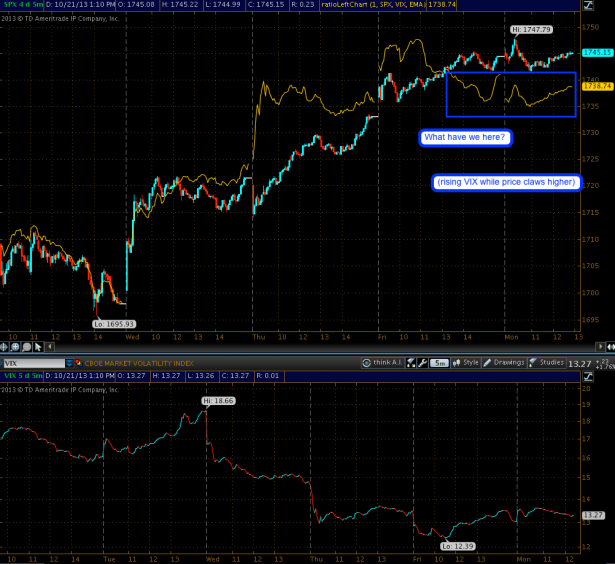Open the Studies menu

tap(547, 363)
